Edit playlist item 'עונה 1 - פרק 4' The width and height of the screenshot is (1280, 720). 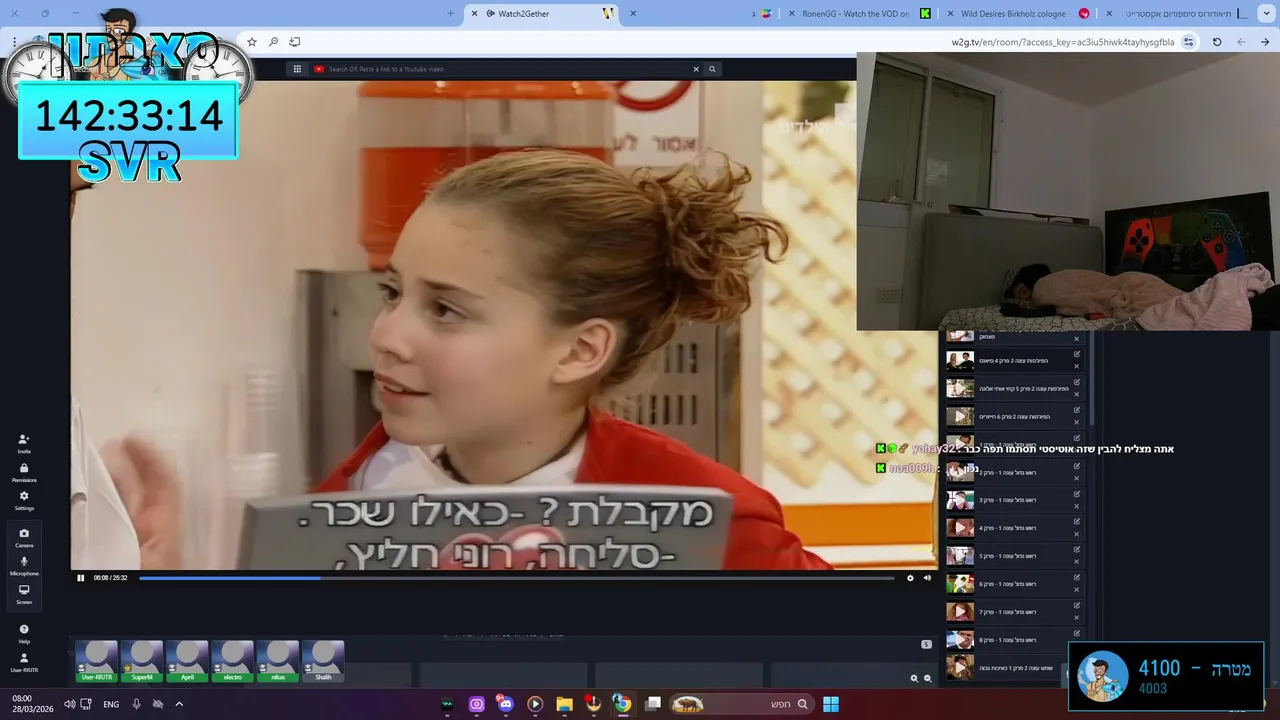coord(1077,522)
